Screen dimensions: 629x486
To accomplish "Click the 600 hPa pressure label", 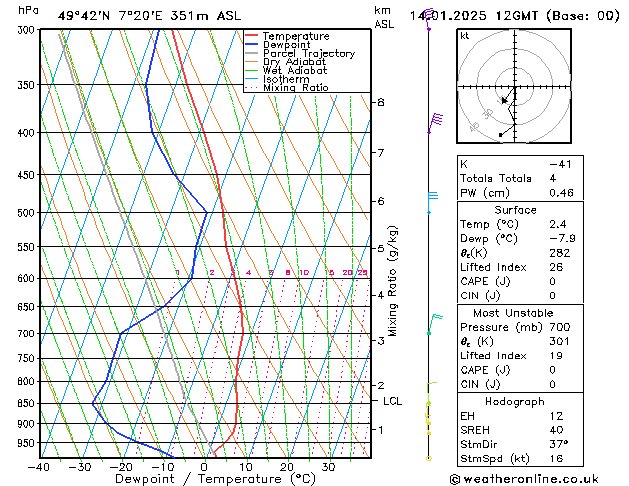I will (28, 278).
